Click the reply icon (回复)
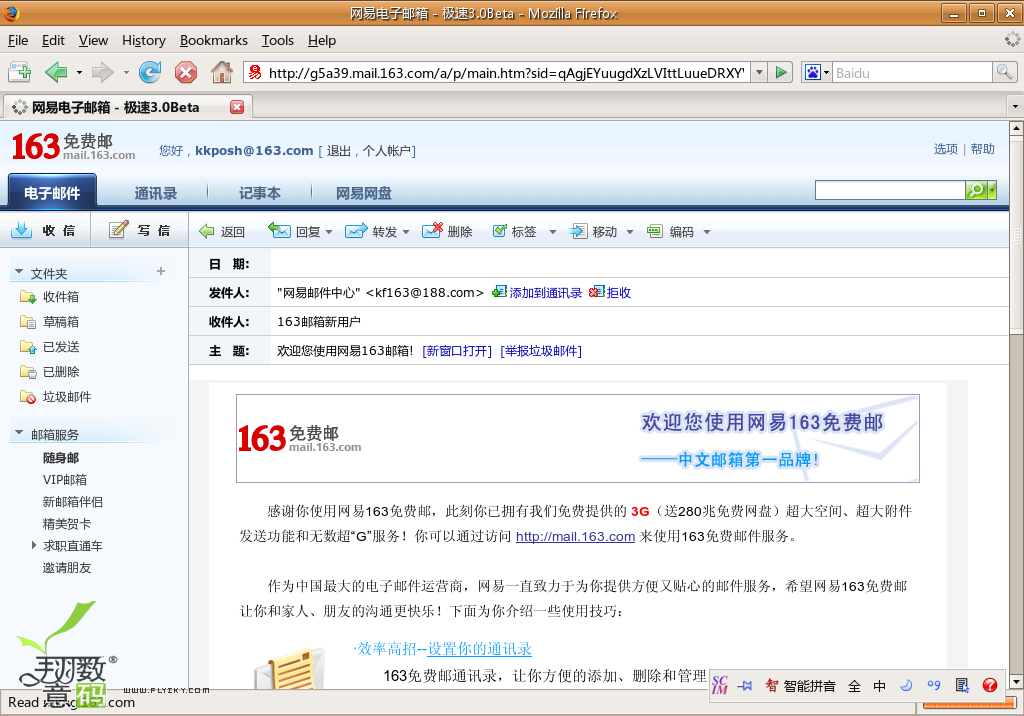The width and height of the screenshot is (1024, 716). pyautogui.click(x=280, y=231)
